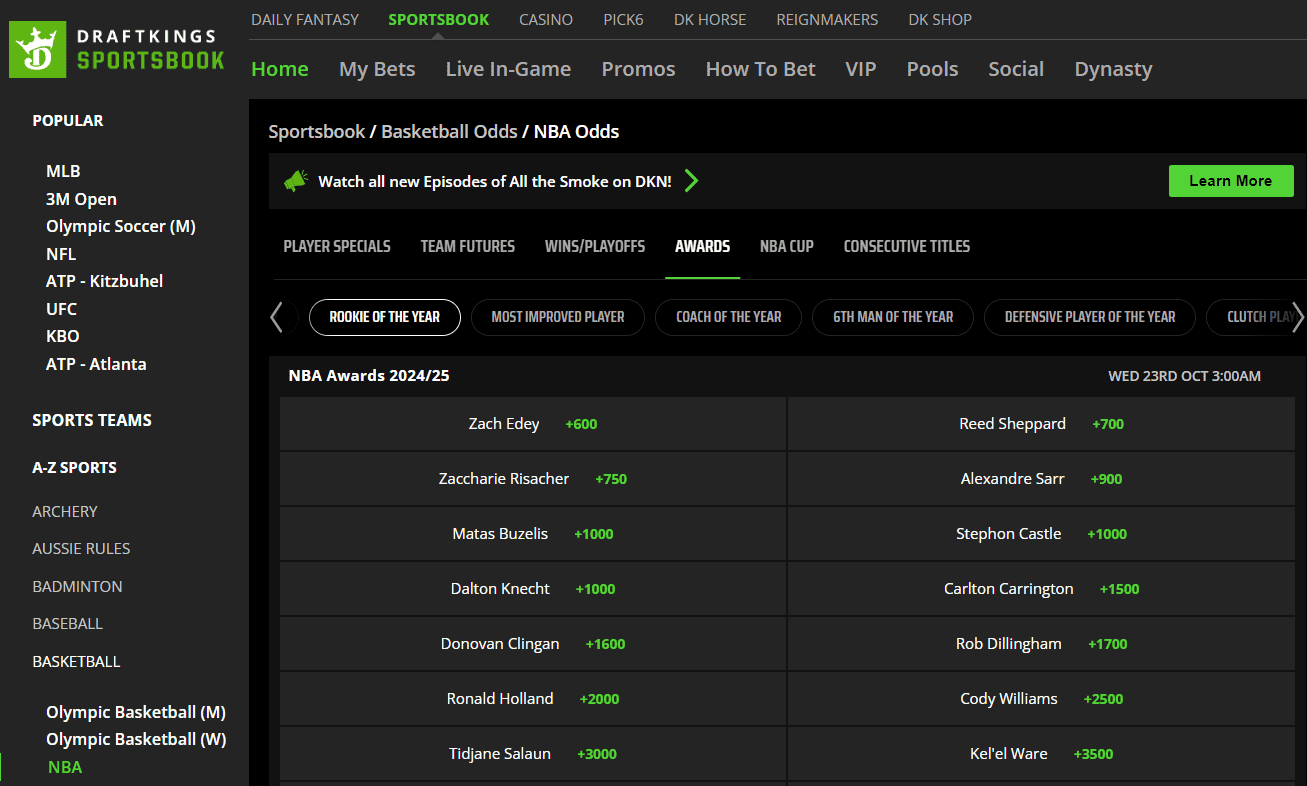Open My Bets page
Screen dimensions: 1307x786
tap(377, 69)
